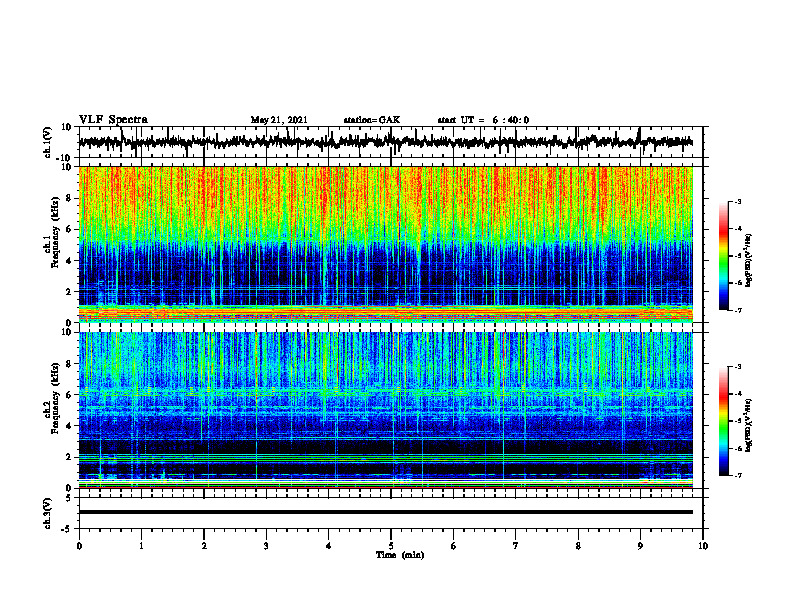Click the "ch.3(V)" axis label
Image resolution: width=792 pixels, height=612 pixels.
click(x=48, y=513)
